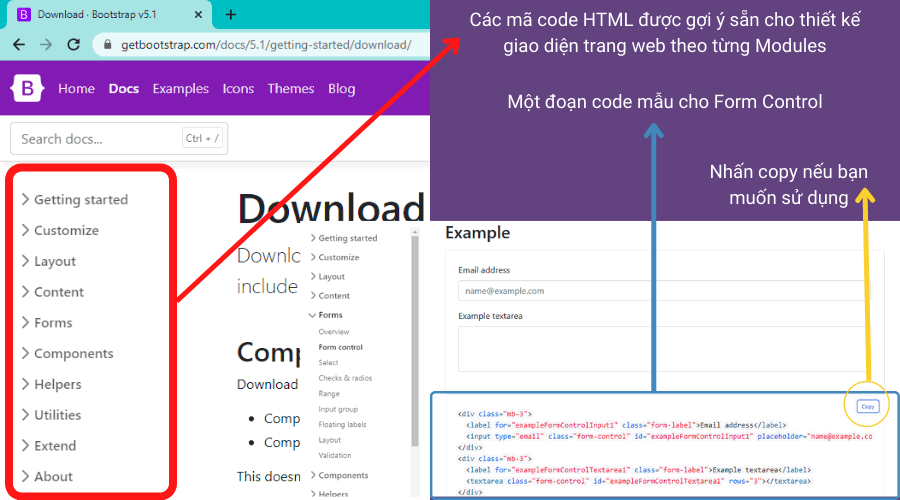900x500 pixels.
Task: Open Home in the navbar
Action: [x=76, y=89]
